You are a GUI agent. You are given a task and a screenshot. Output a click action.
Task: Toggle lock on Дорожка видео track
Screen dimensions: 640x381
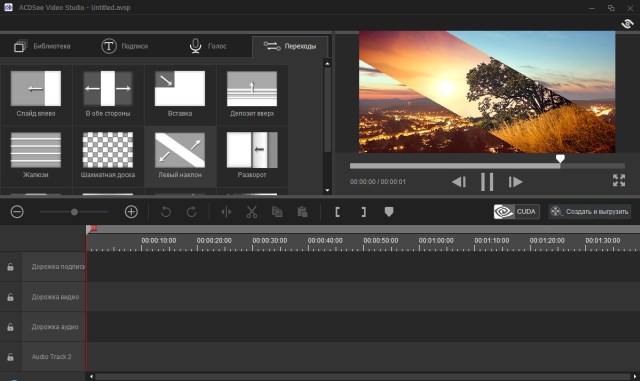click(10, 297)
